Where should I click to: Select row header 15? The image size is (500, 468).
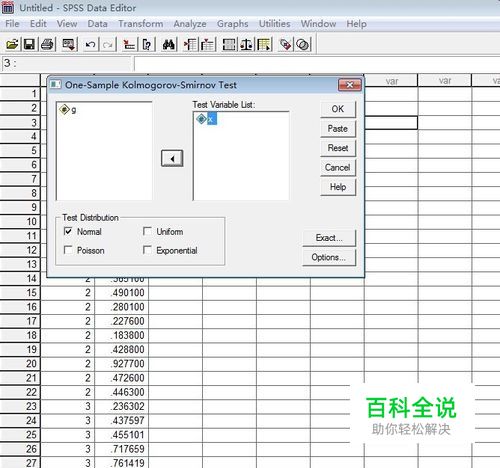tap(20, 293)
